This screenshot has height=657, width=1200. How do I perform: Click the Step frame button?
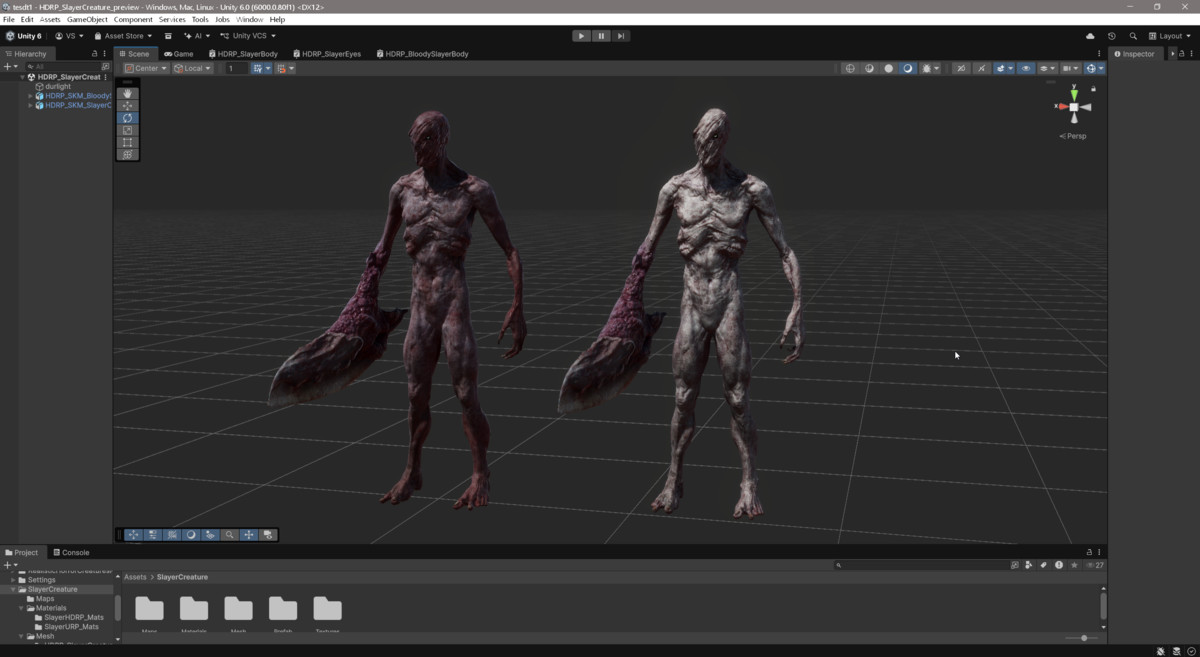pos(620,36)
